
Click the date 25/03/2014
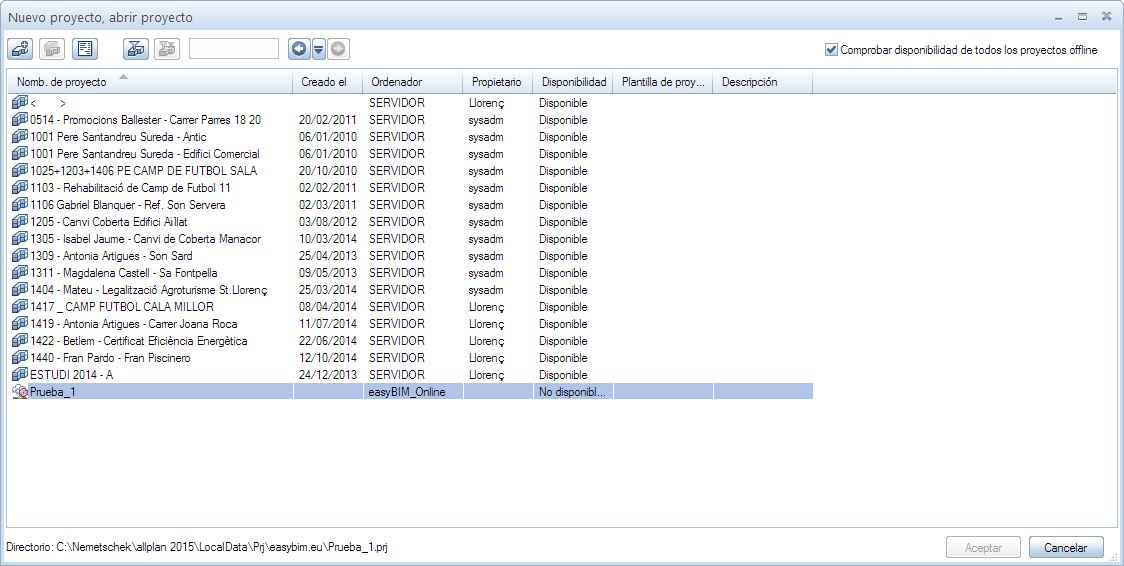pos(328,290)
